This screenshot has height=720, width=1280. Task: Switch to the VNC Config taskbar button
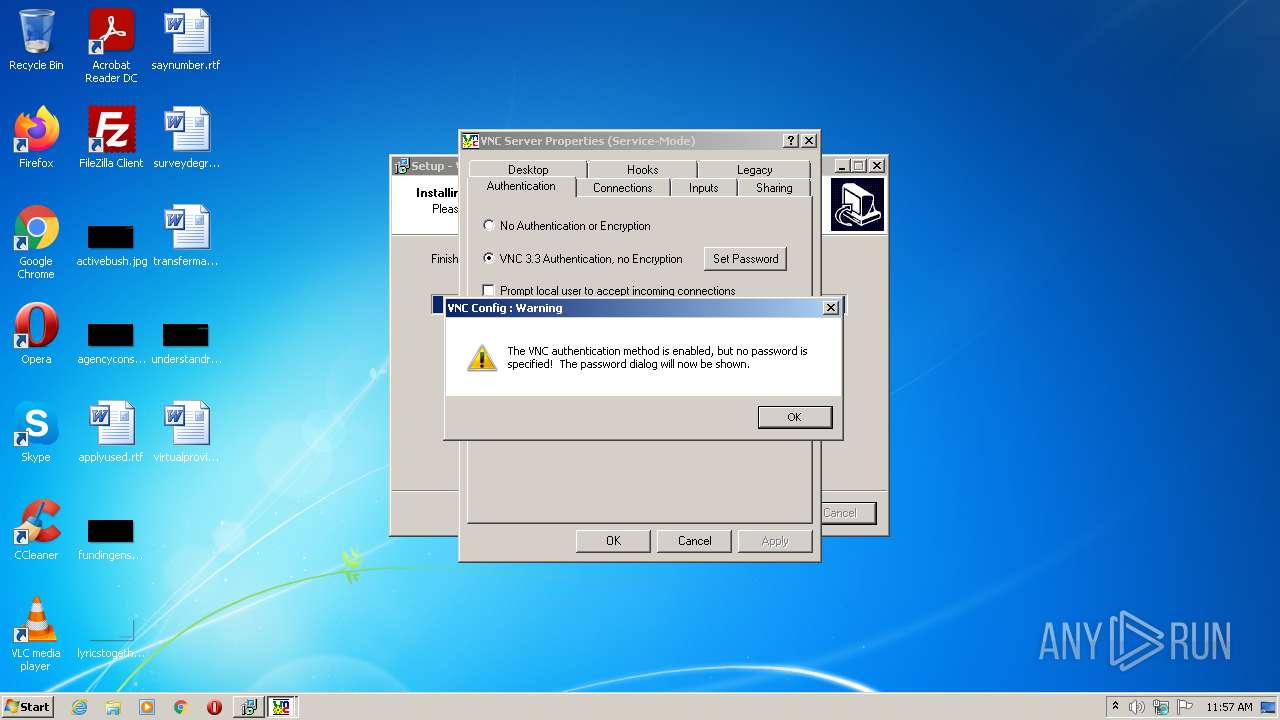(x=282, y=707)
